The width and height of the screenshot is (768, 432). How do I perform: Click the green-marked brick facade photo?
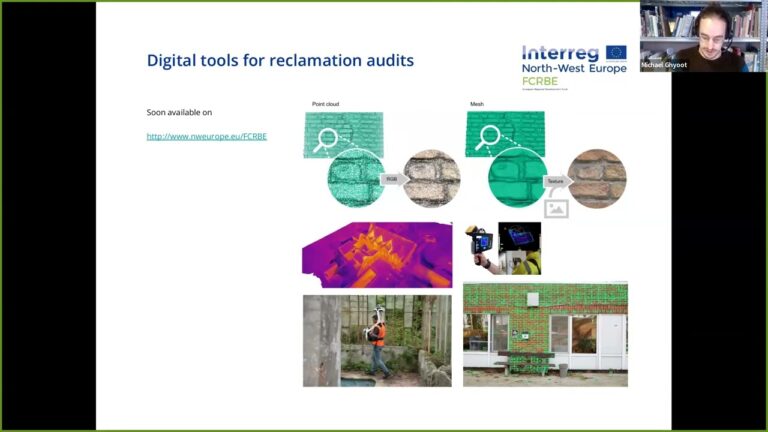545,334
